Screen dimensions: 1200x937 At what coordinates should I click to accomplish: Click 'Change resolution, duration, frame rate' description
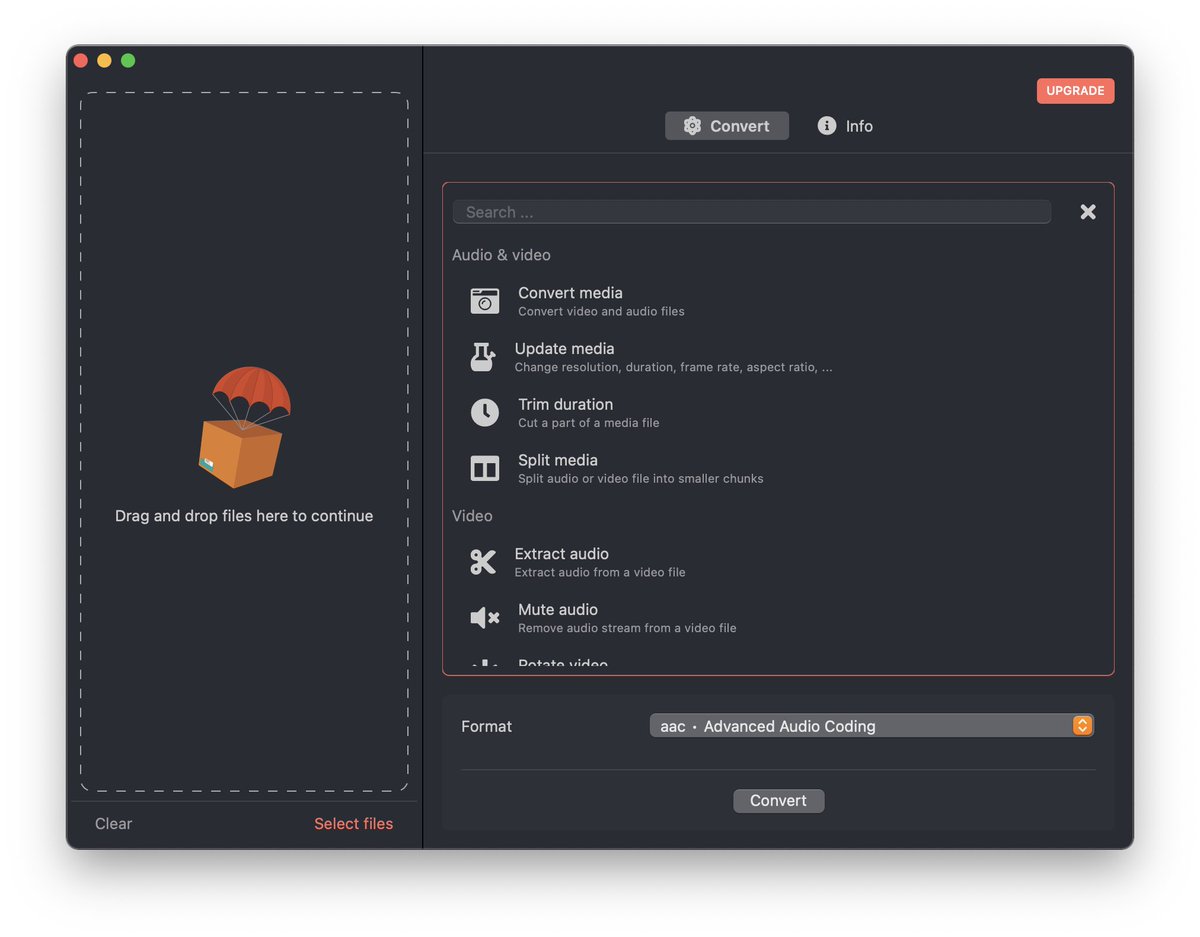673,368
